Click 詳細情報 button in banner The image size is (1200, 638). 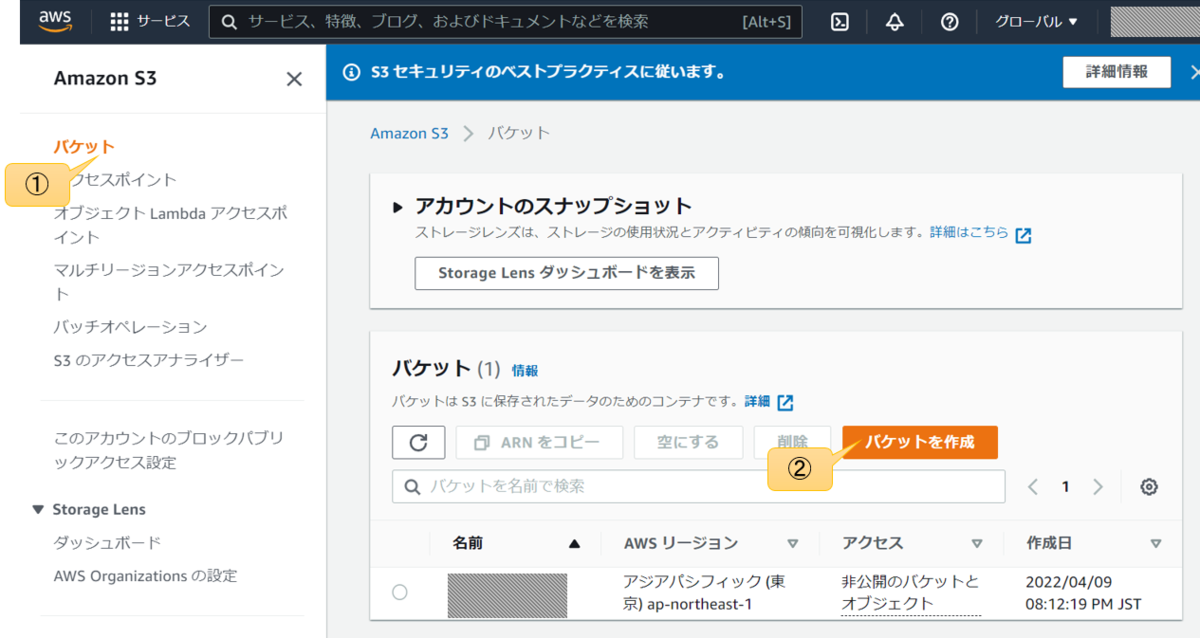coord(1117,72)
